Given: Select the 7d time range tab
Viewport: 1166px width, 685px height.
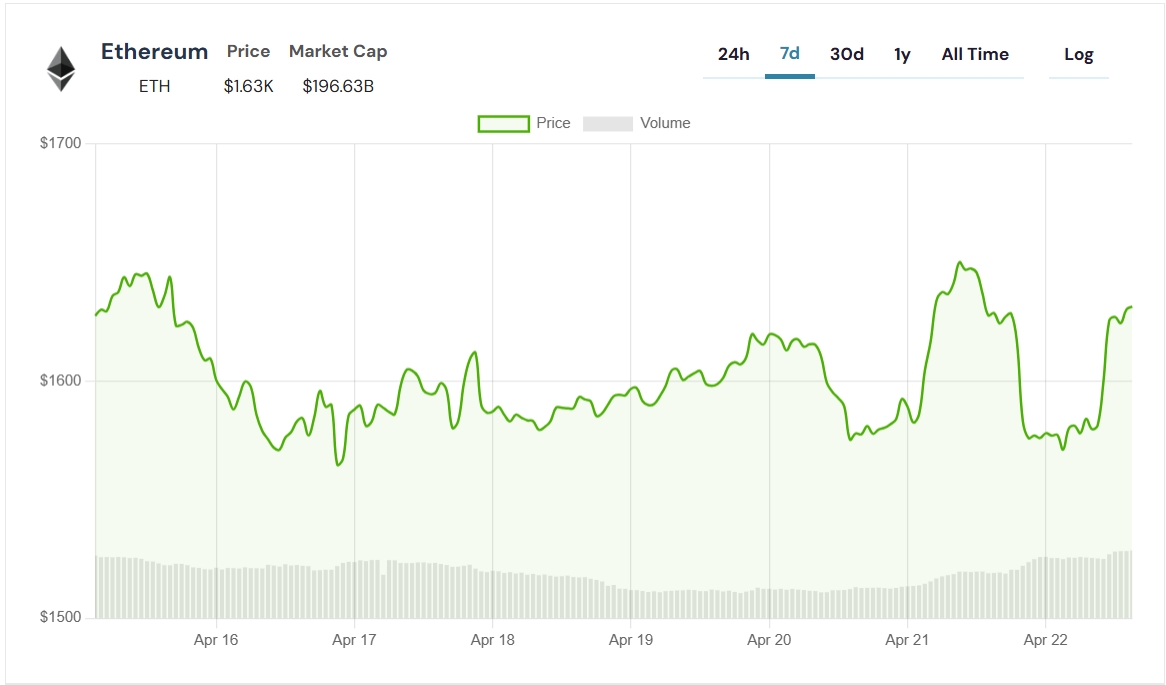Looking at the screenshot, I should 790,54.
